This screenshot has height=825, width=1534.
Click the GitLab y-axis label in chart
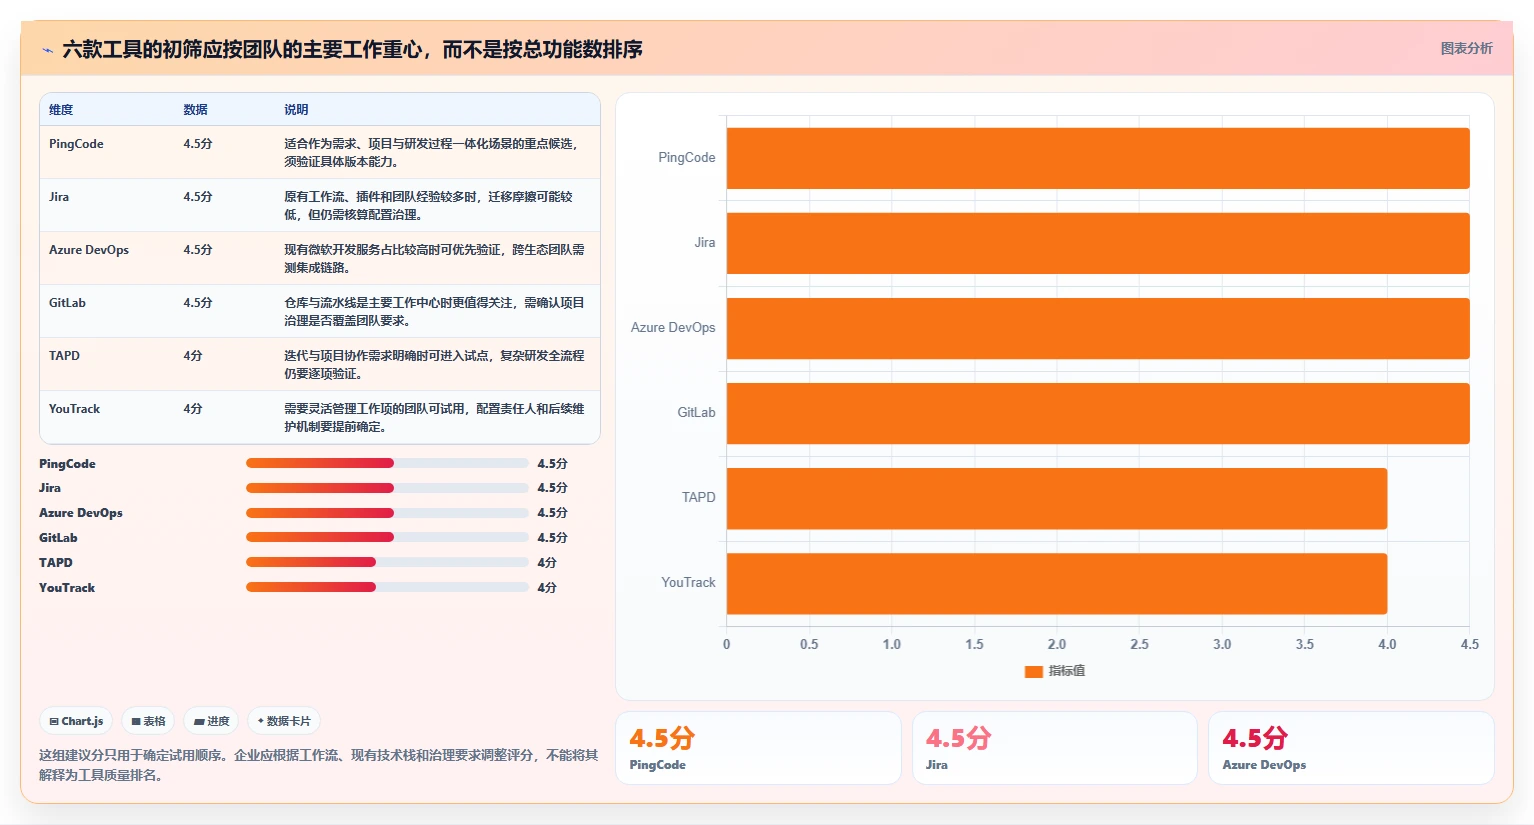click(x=696, y=413)
